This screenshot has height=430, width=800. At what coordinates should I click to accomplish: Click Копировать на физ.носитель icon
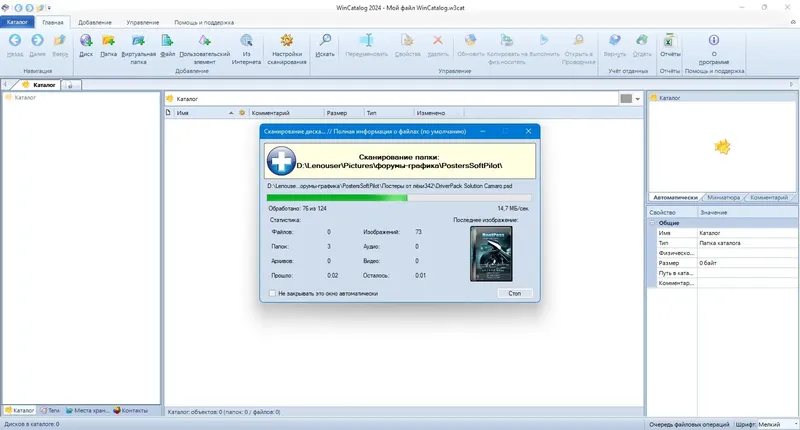tap(507, 40)
